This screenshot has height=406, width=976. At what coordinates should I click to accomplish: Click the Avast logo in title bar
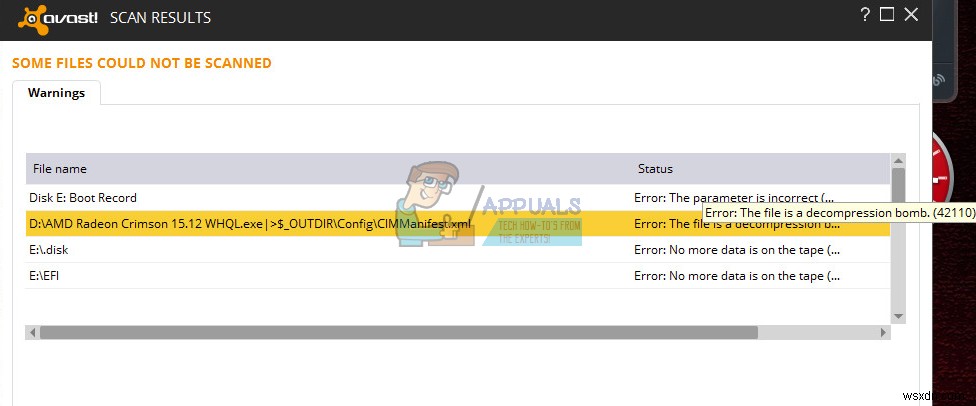coord(57,18)
